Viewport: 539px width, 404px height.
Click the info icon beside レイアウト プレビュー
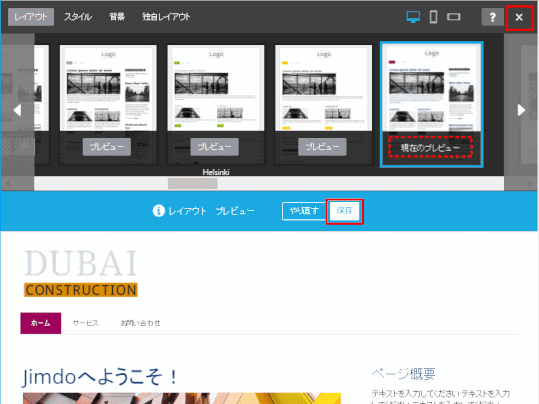[x=158, y=210]
